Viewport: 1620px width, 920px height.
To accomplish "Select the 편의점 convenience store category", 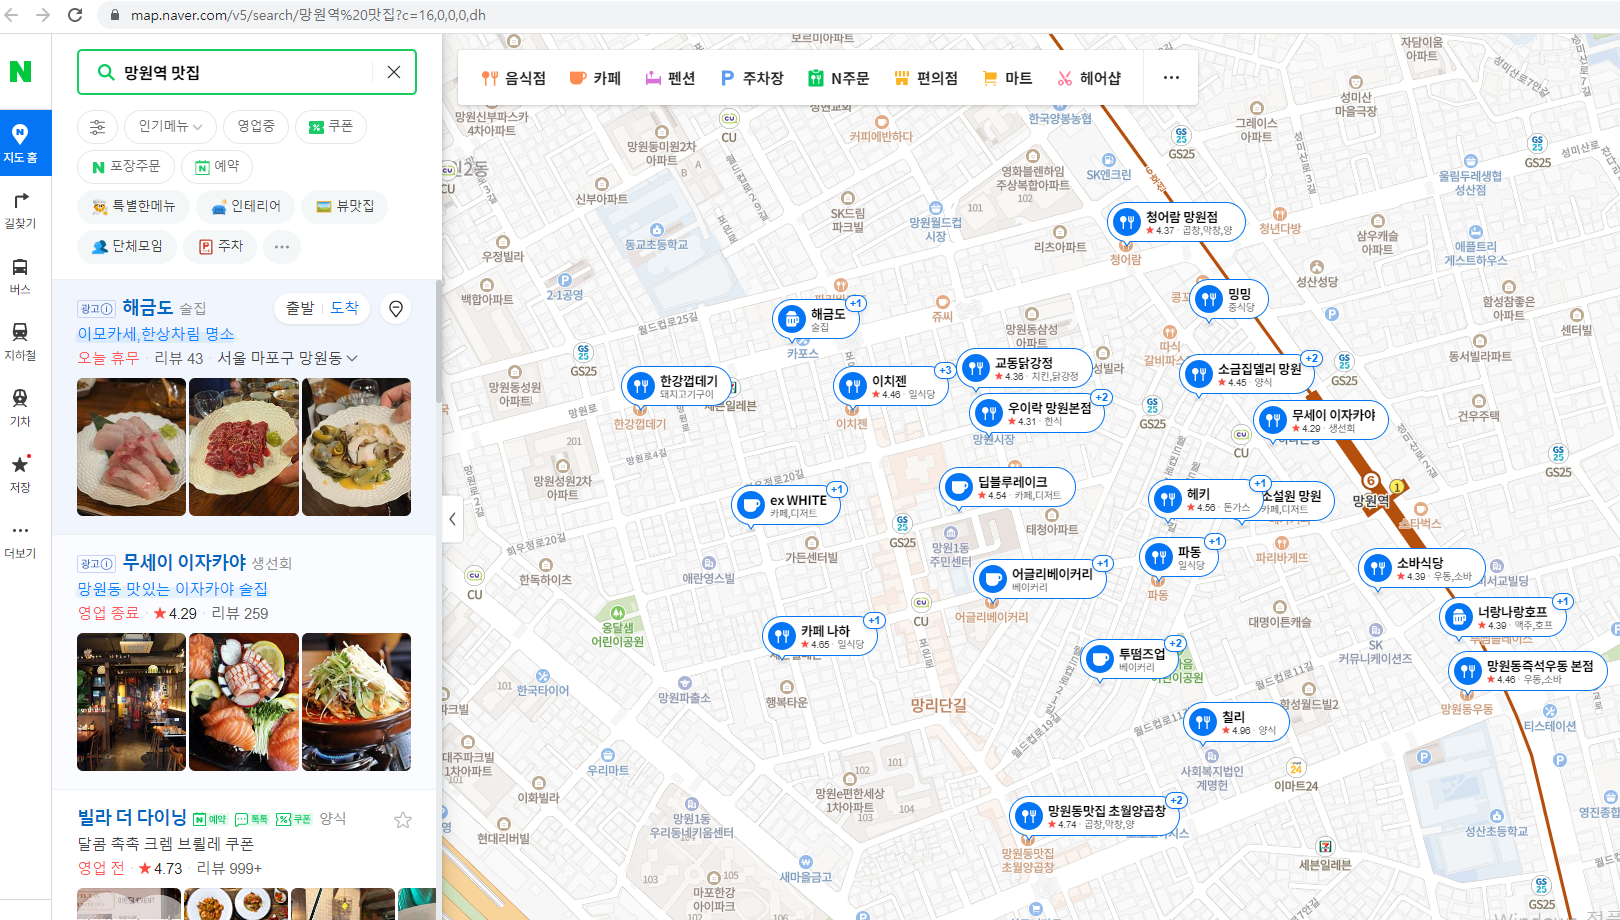I will 925,78.
